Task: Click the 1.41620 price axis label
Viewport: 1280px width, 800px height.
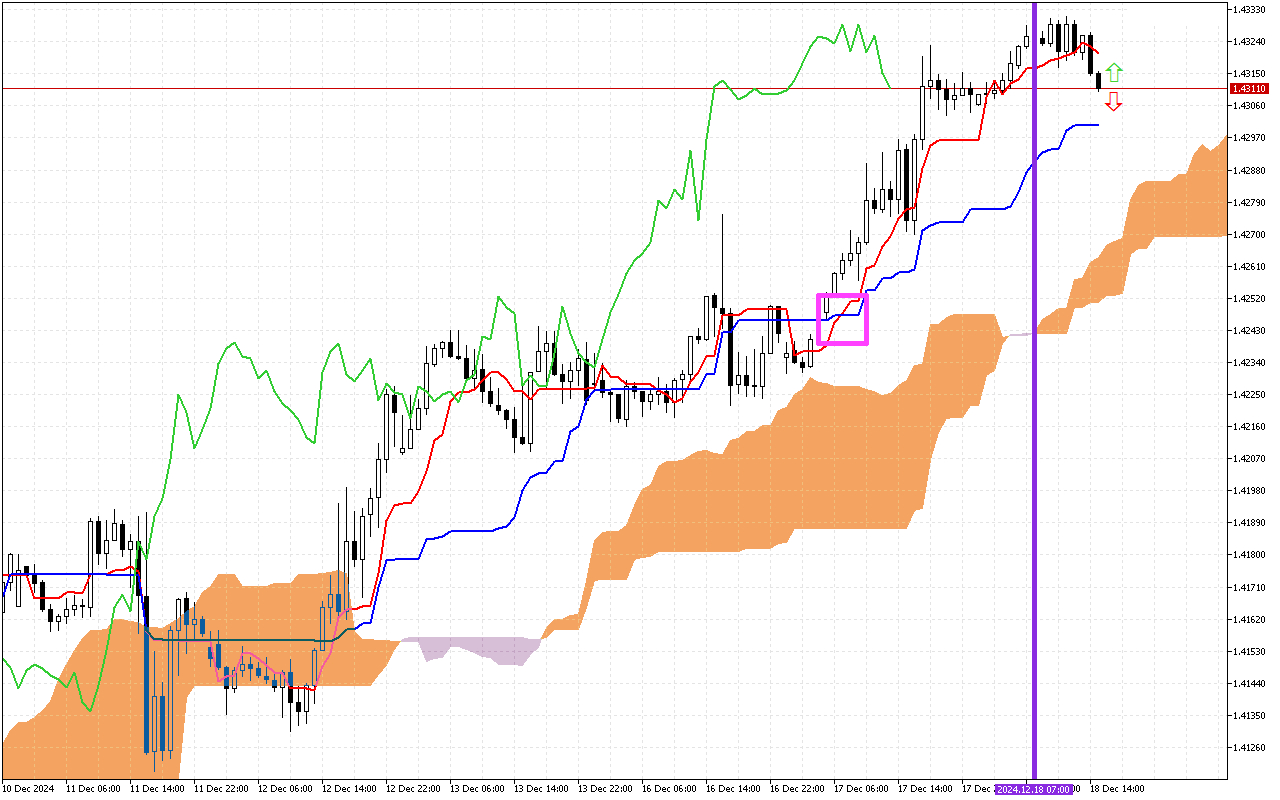Action: (1247, 619)
